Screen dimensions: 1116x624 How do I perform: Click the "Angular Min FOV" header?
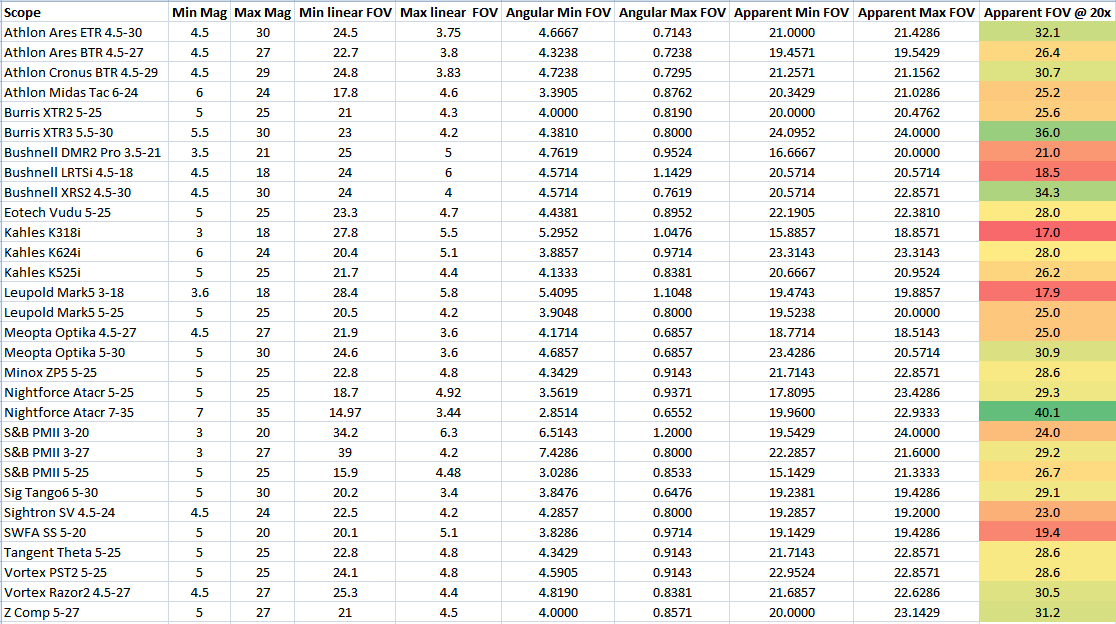click(559, 12)
